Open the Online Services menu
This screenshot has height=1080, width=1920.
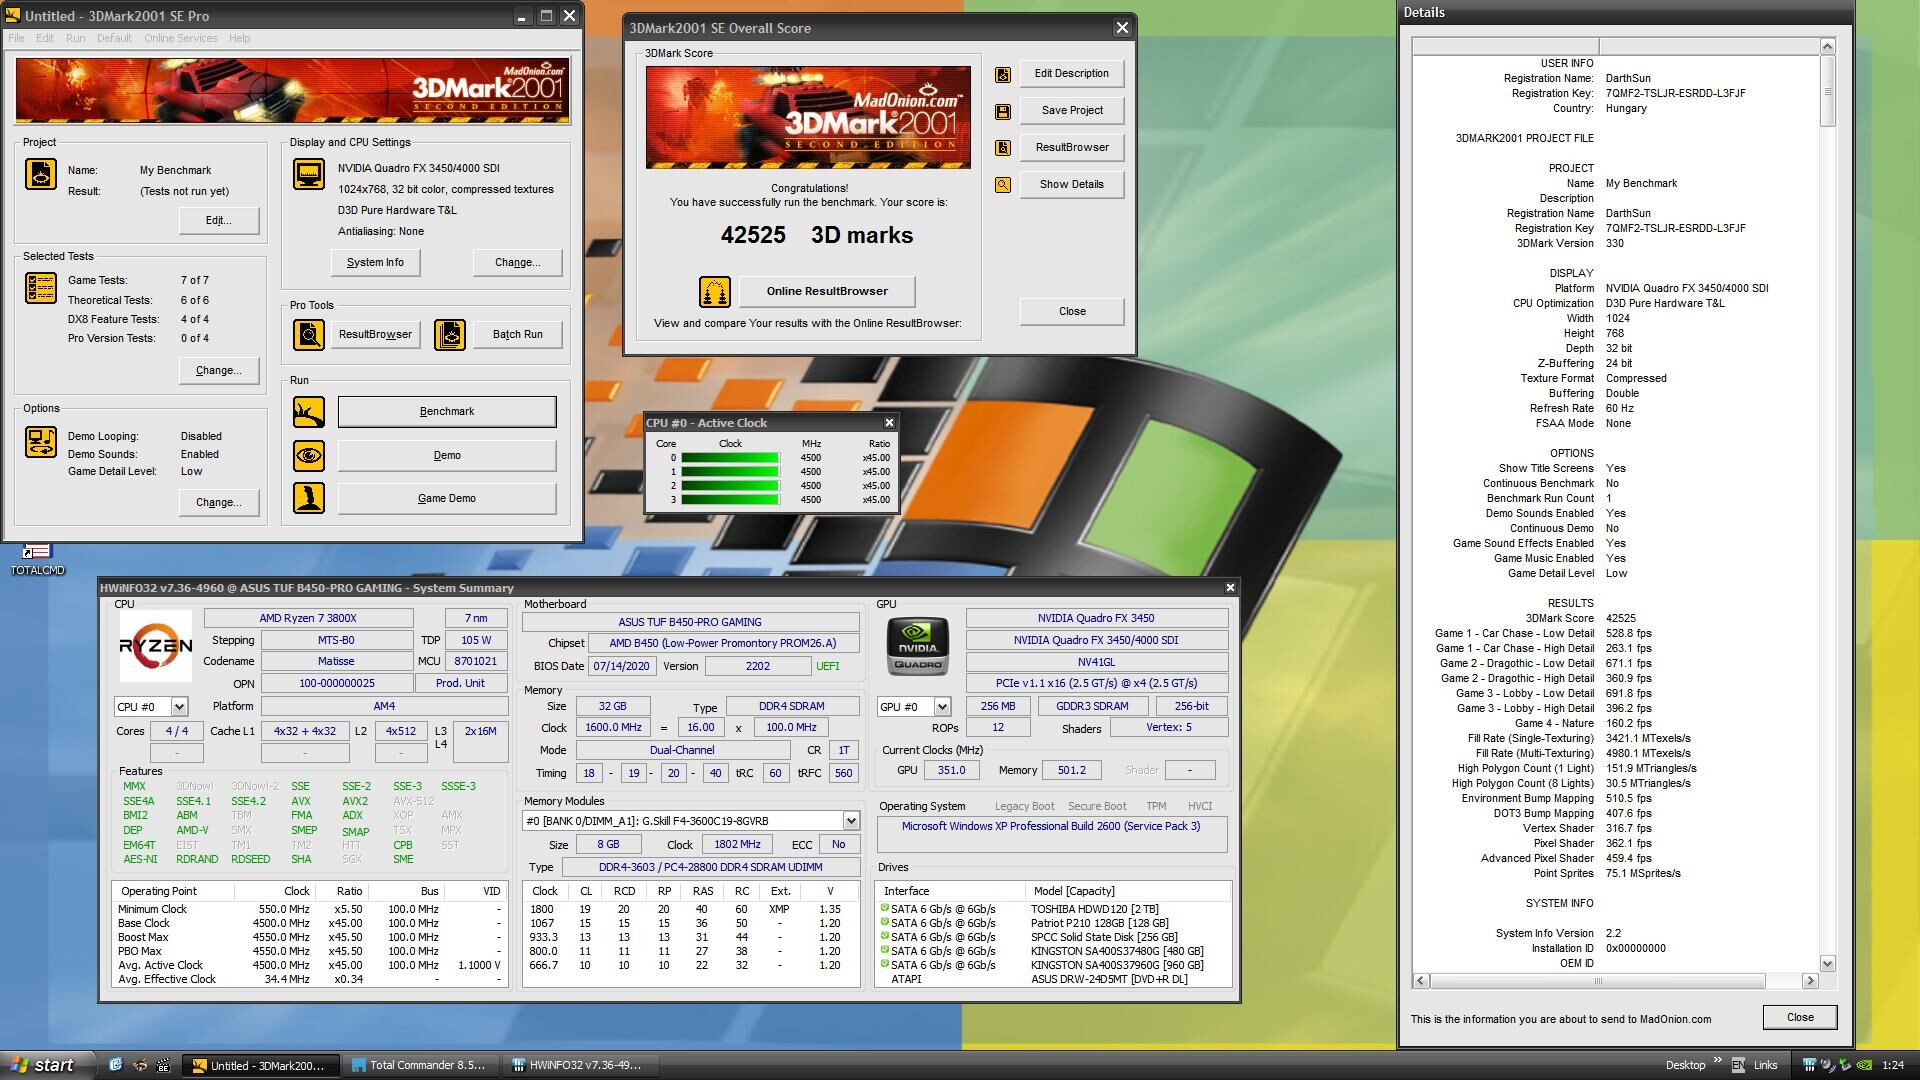pos(180,38)
